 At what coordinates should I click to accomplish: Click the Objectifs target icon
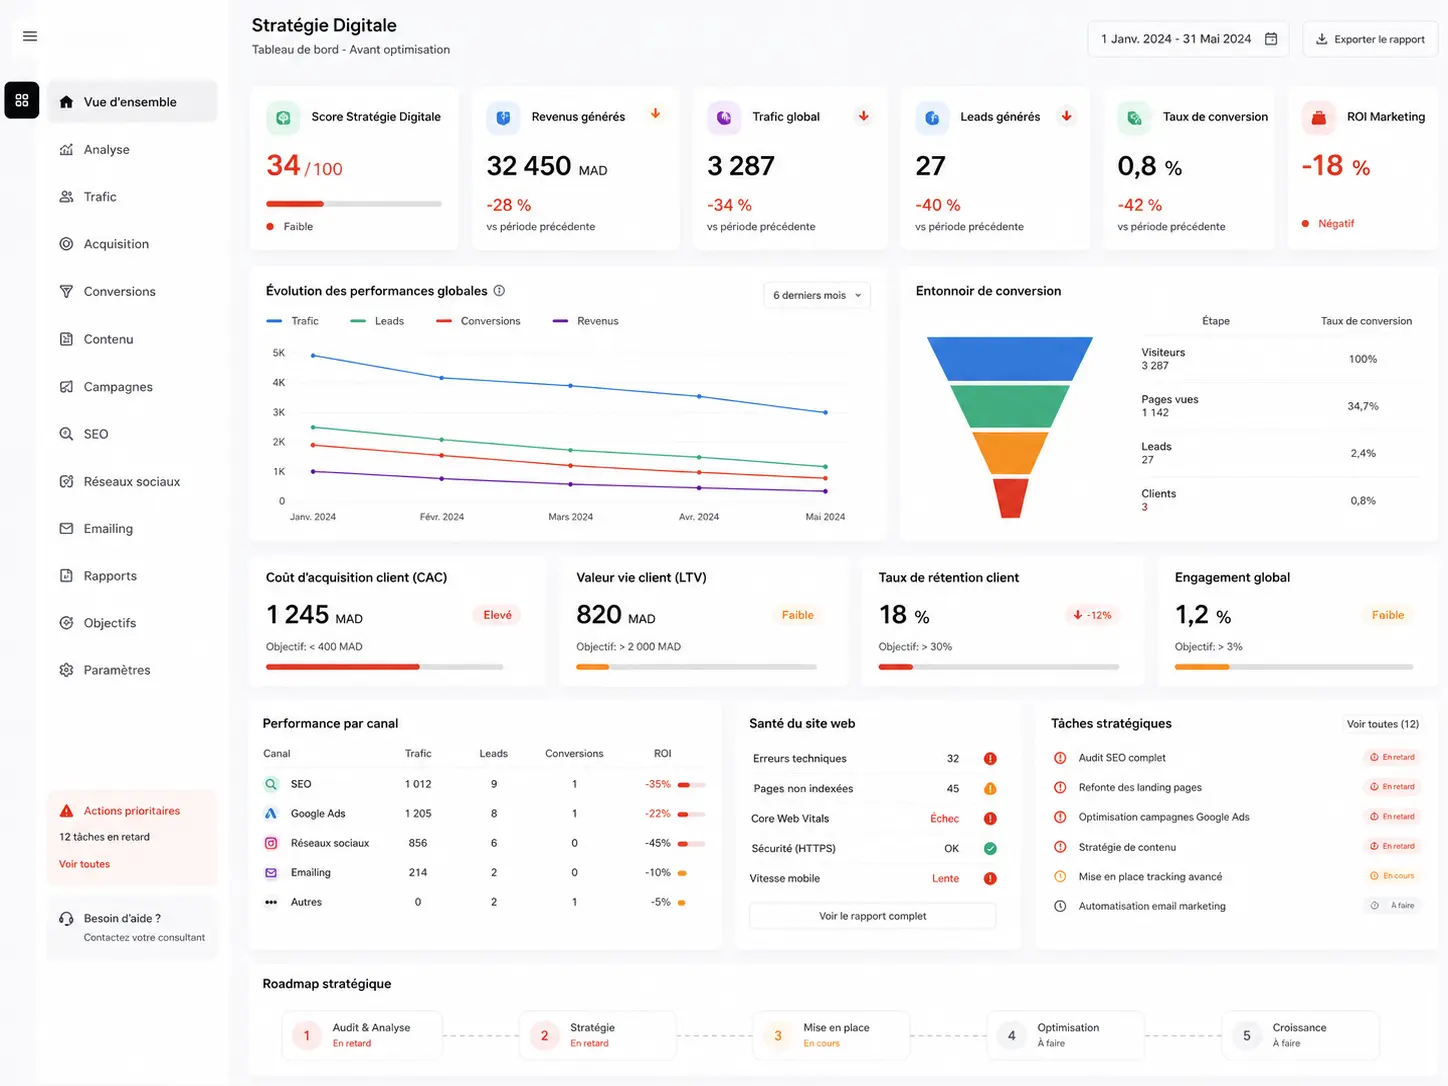point(66,623)
